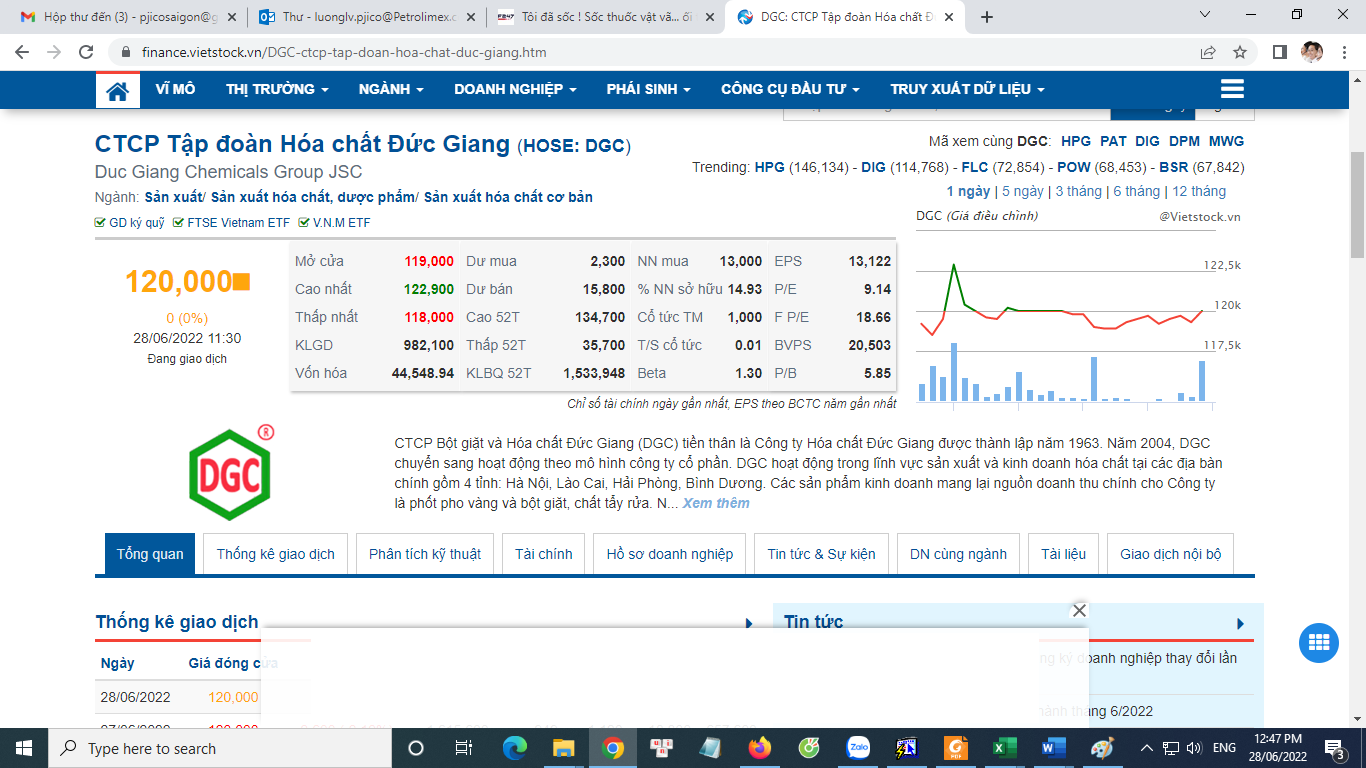Click the ENG language indicator
Viewport: 1366px width, 768px height.
[1224, 748]
